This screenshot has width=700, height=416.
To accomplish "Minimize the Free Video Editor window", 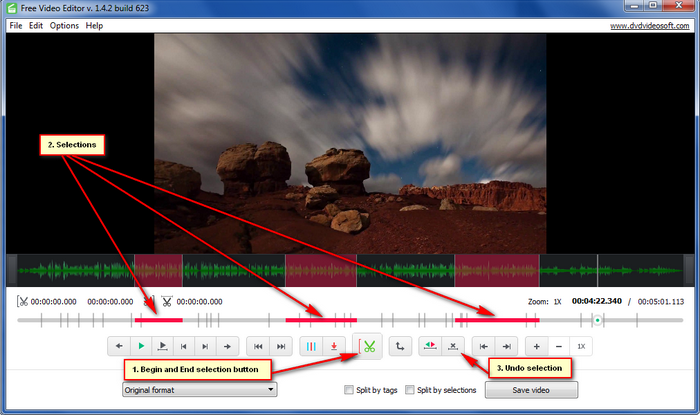I will pyautogui.click(x=634, y=5).
